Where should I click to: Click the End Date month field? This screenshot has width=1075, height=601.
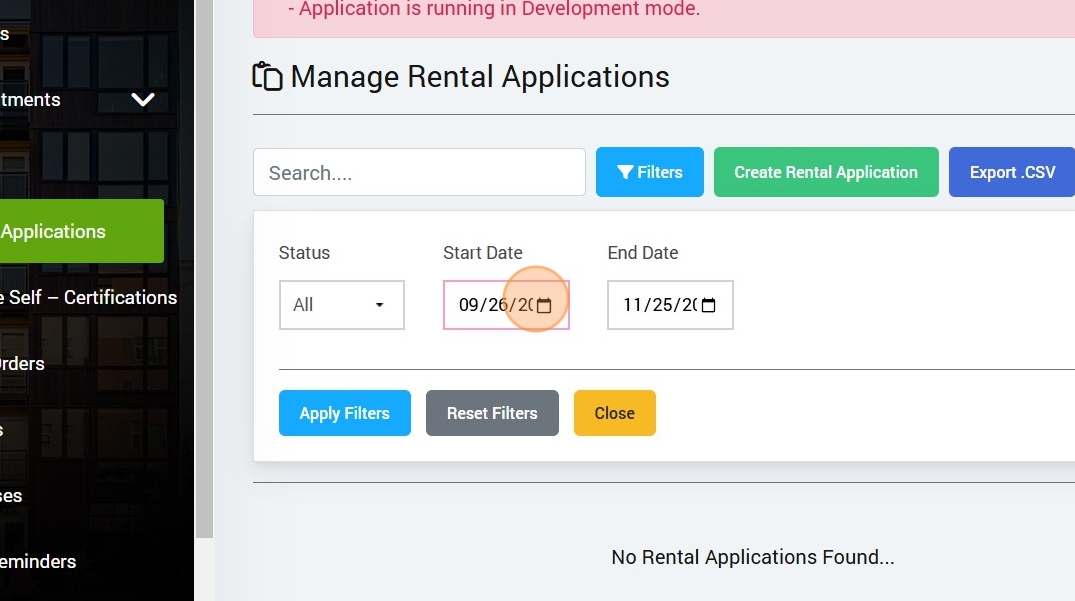click(x=632, y=306)
